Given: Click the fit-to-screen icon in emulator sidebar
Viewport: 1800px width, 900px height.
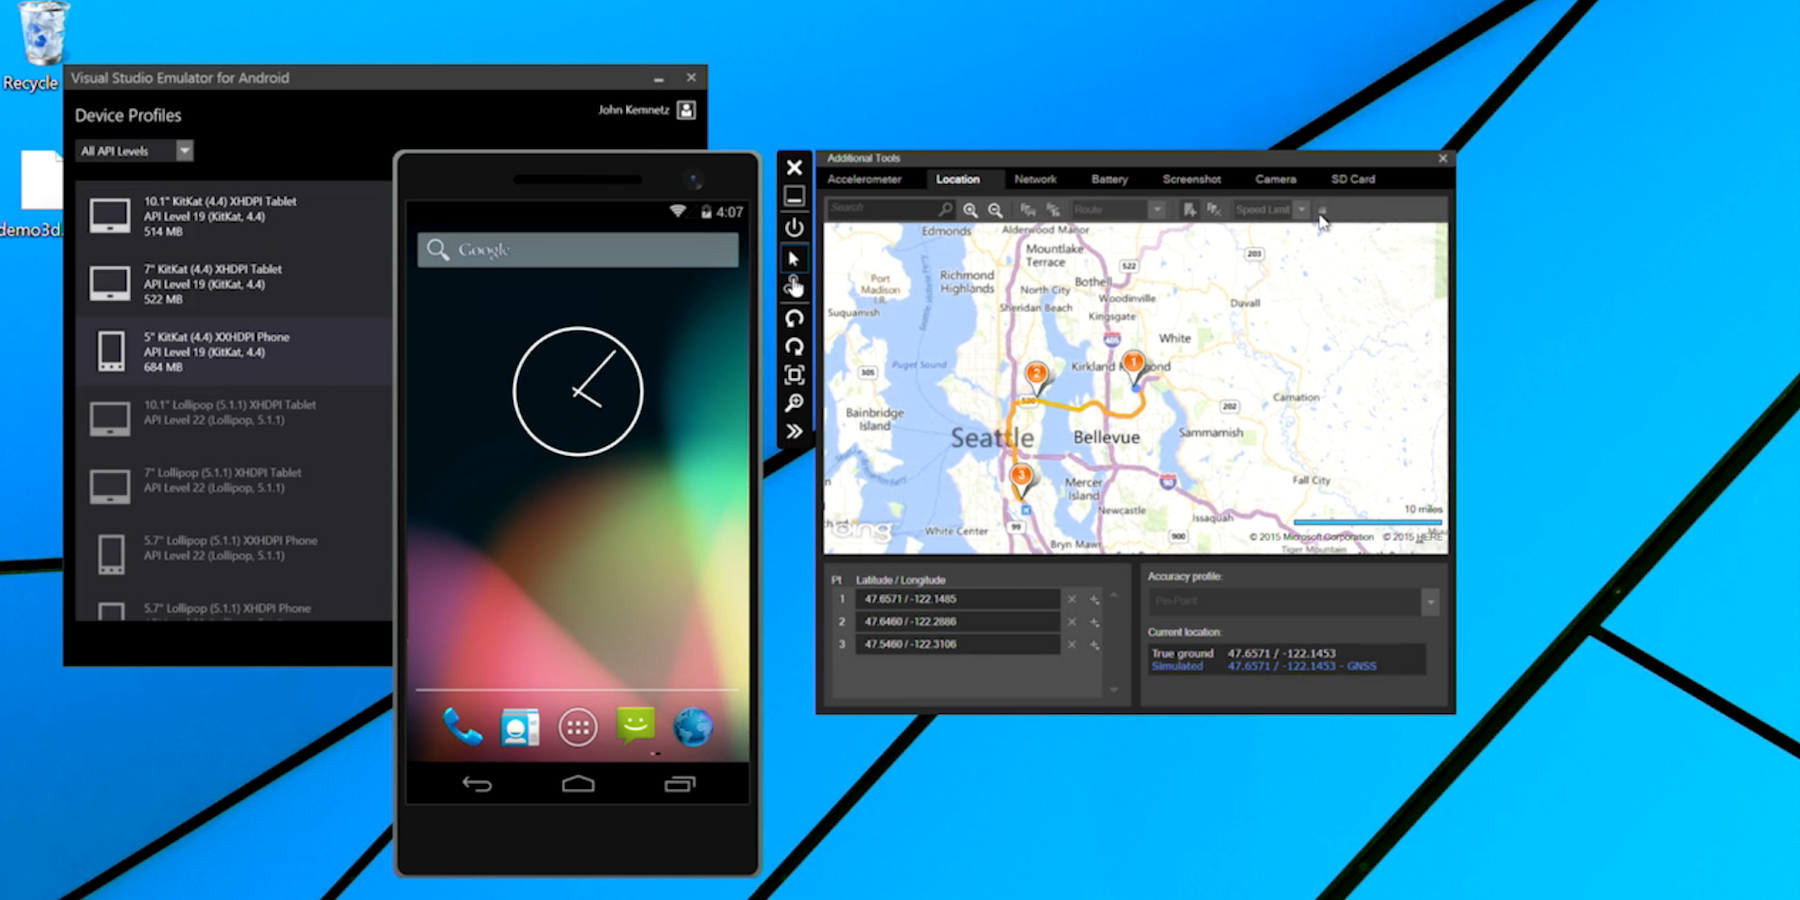Looking at the screenshot, I should (794, 375).
